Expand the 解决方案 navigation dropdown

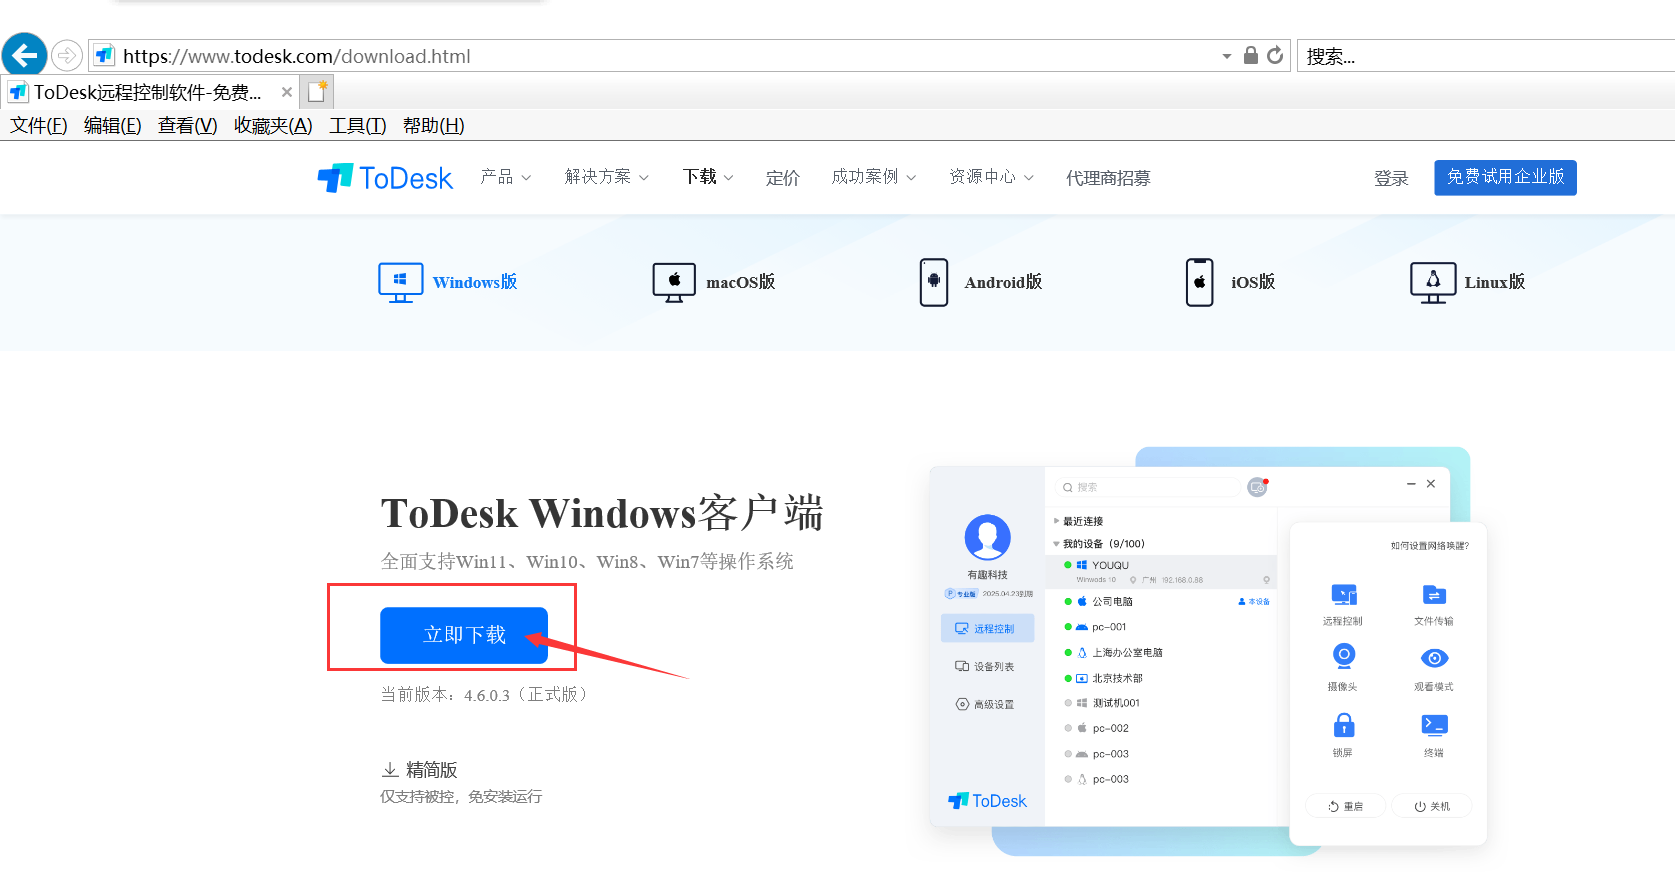tap(607, 177)
